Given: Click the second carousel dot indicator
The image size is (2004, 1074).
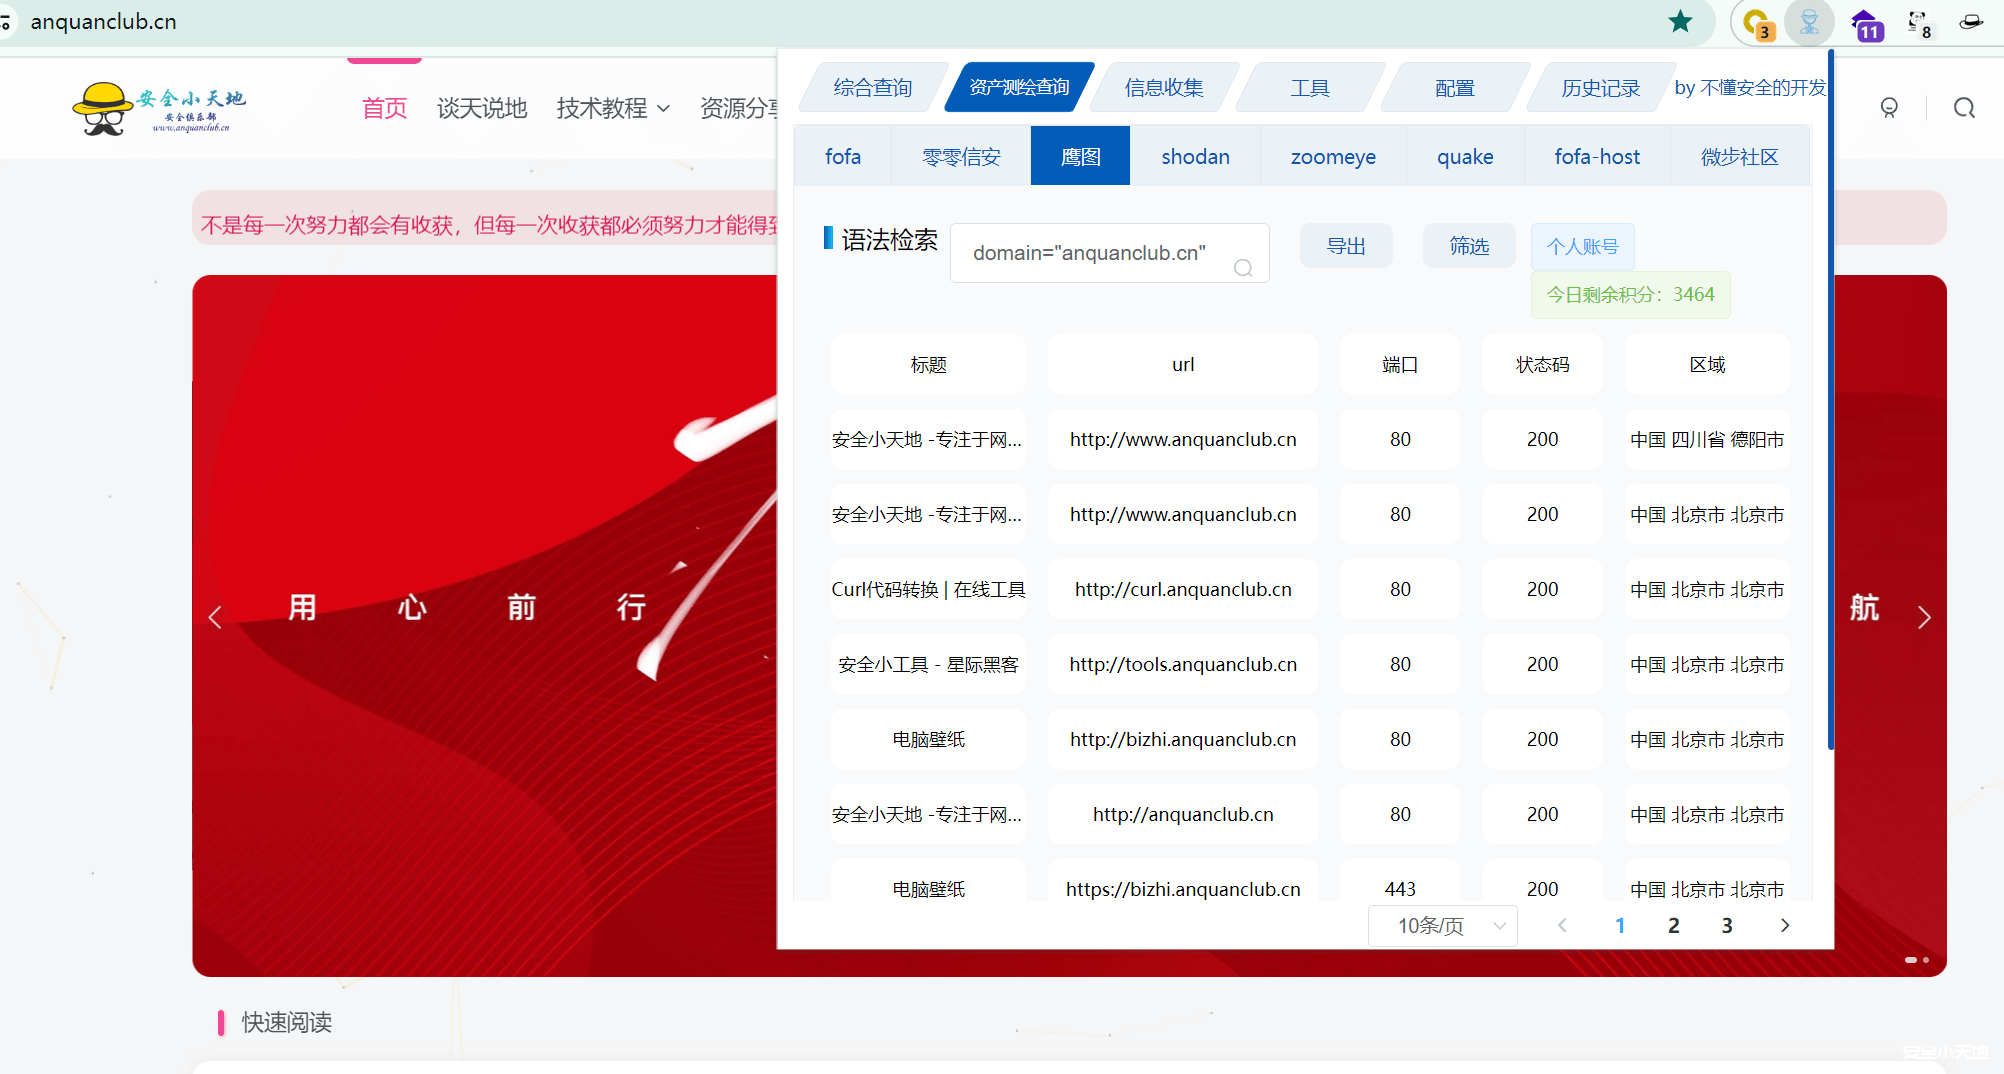Looking at the screenshot, I should click(1928, 960).
